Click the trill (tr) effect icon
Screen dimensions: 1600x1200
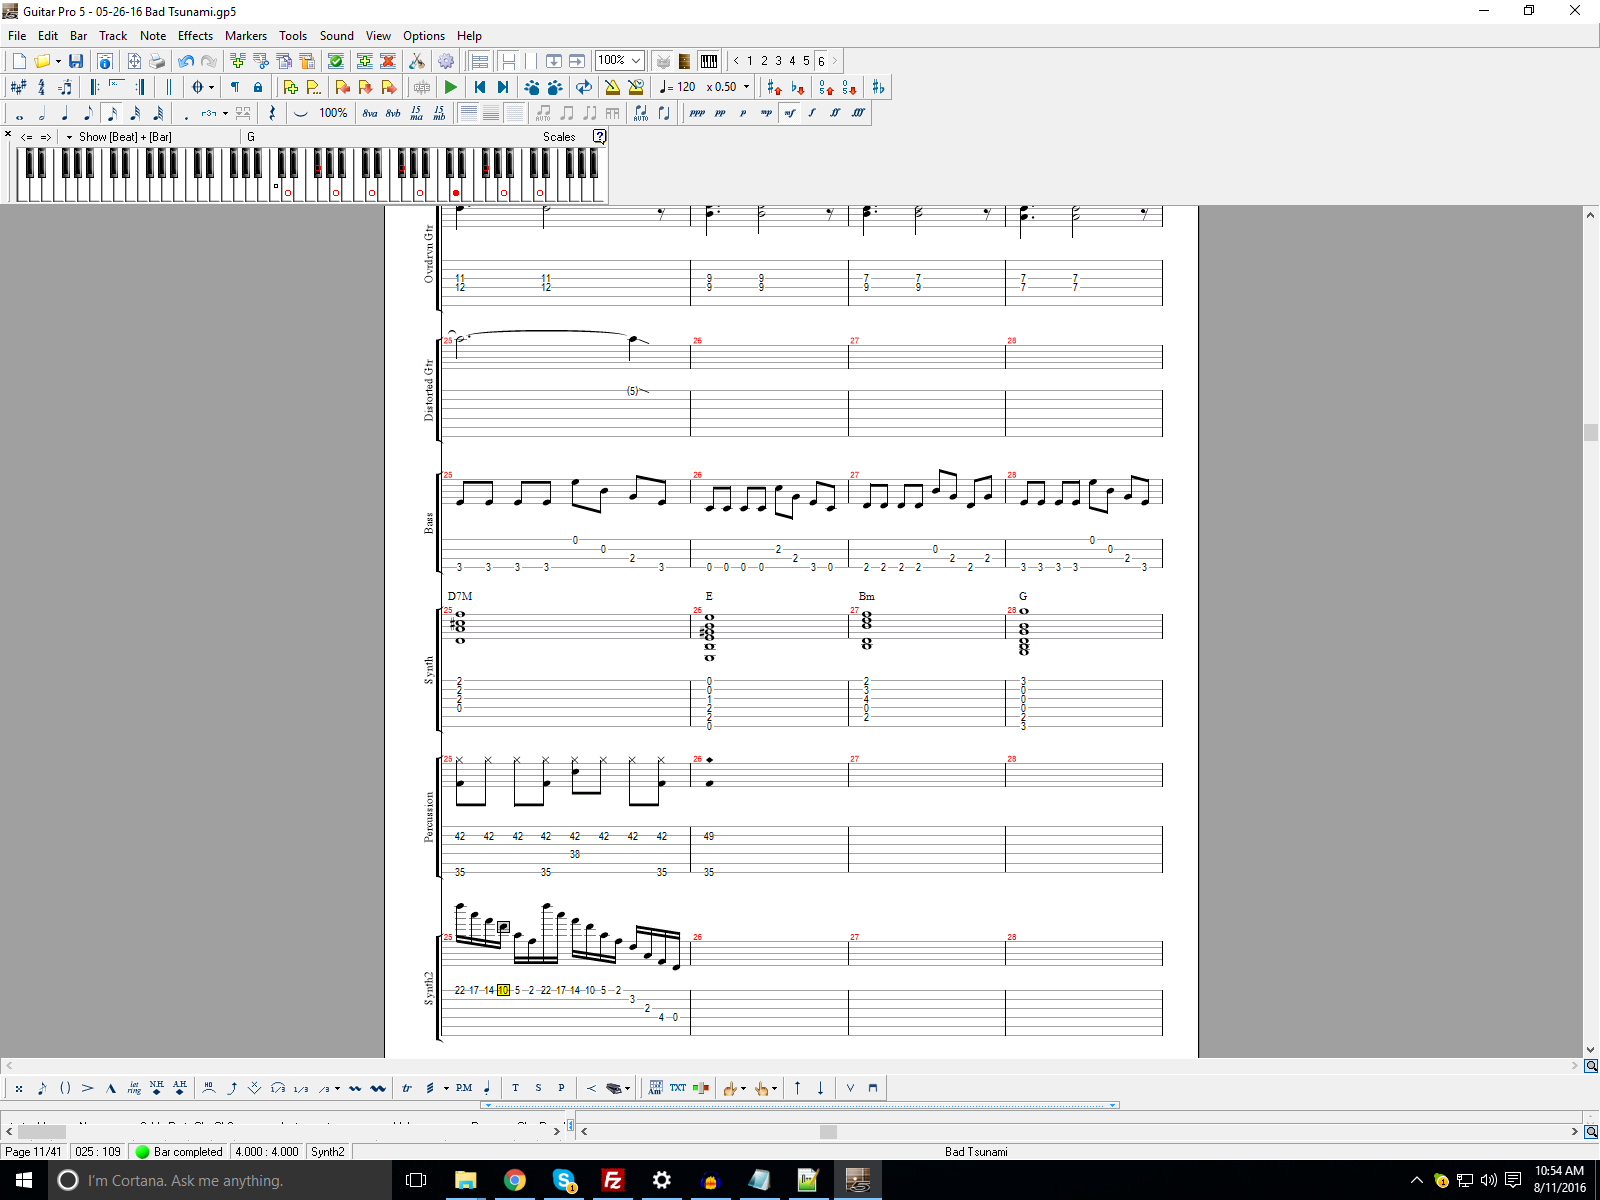(x=407, y=1088)
